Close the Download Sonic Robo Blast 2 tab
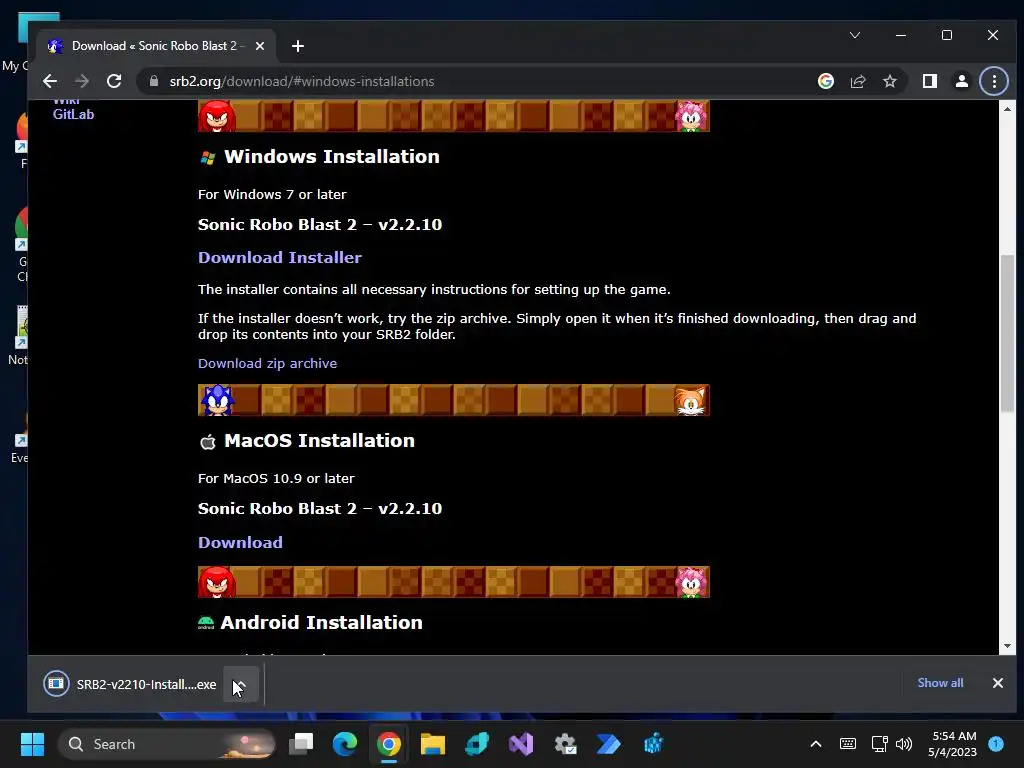 [x=260, y=46]
